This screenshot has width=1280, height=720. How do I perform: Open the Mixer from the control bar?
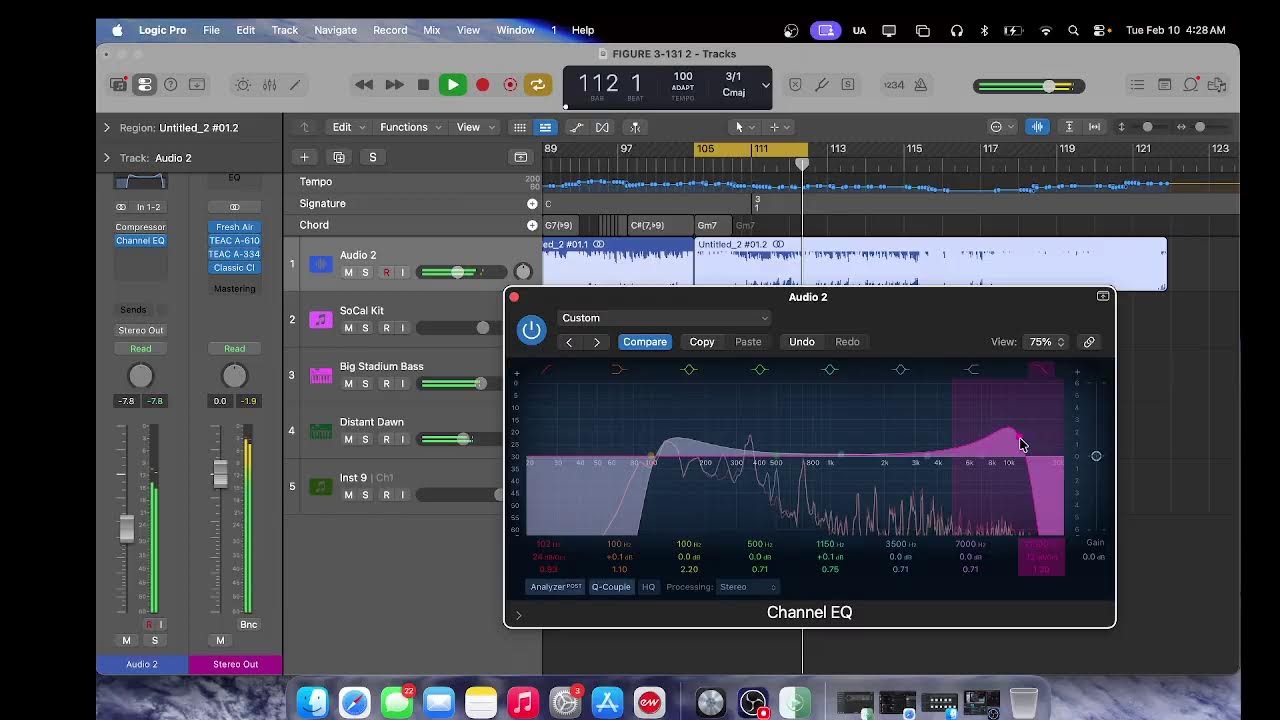click(x=269, y=85)
